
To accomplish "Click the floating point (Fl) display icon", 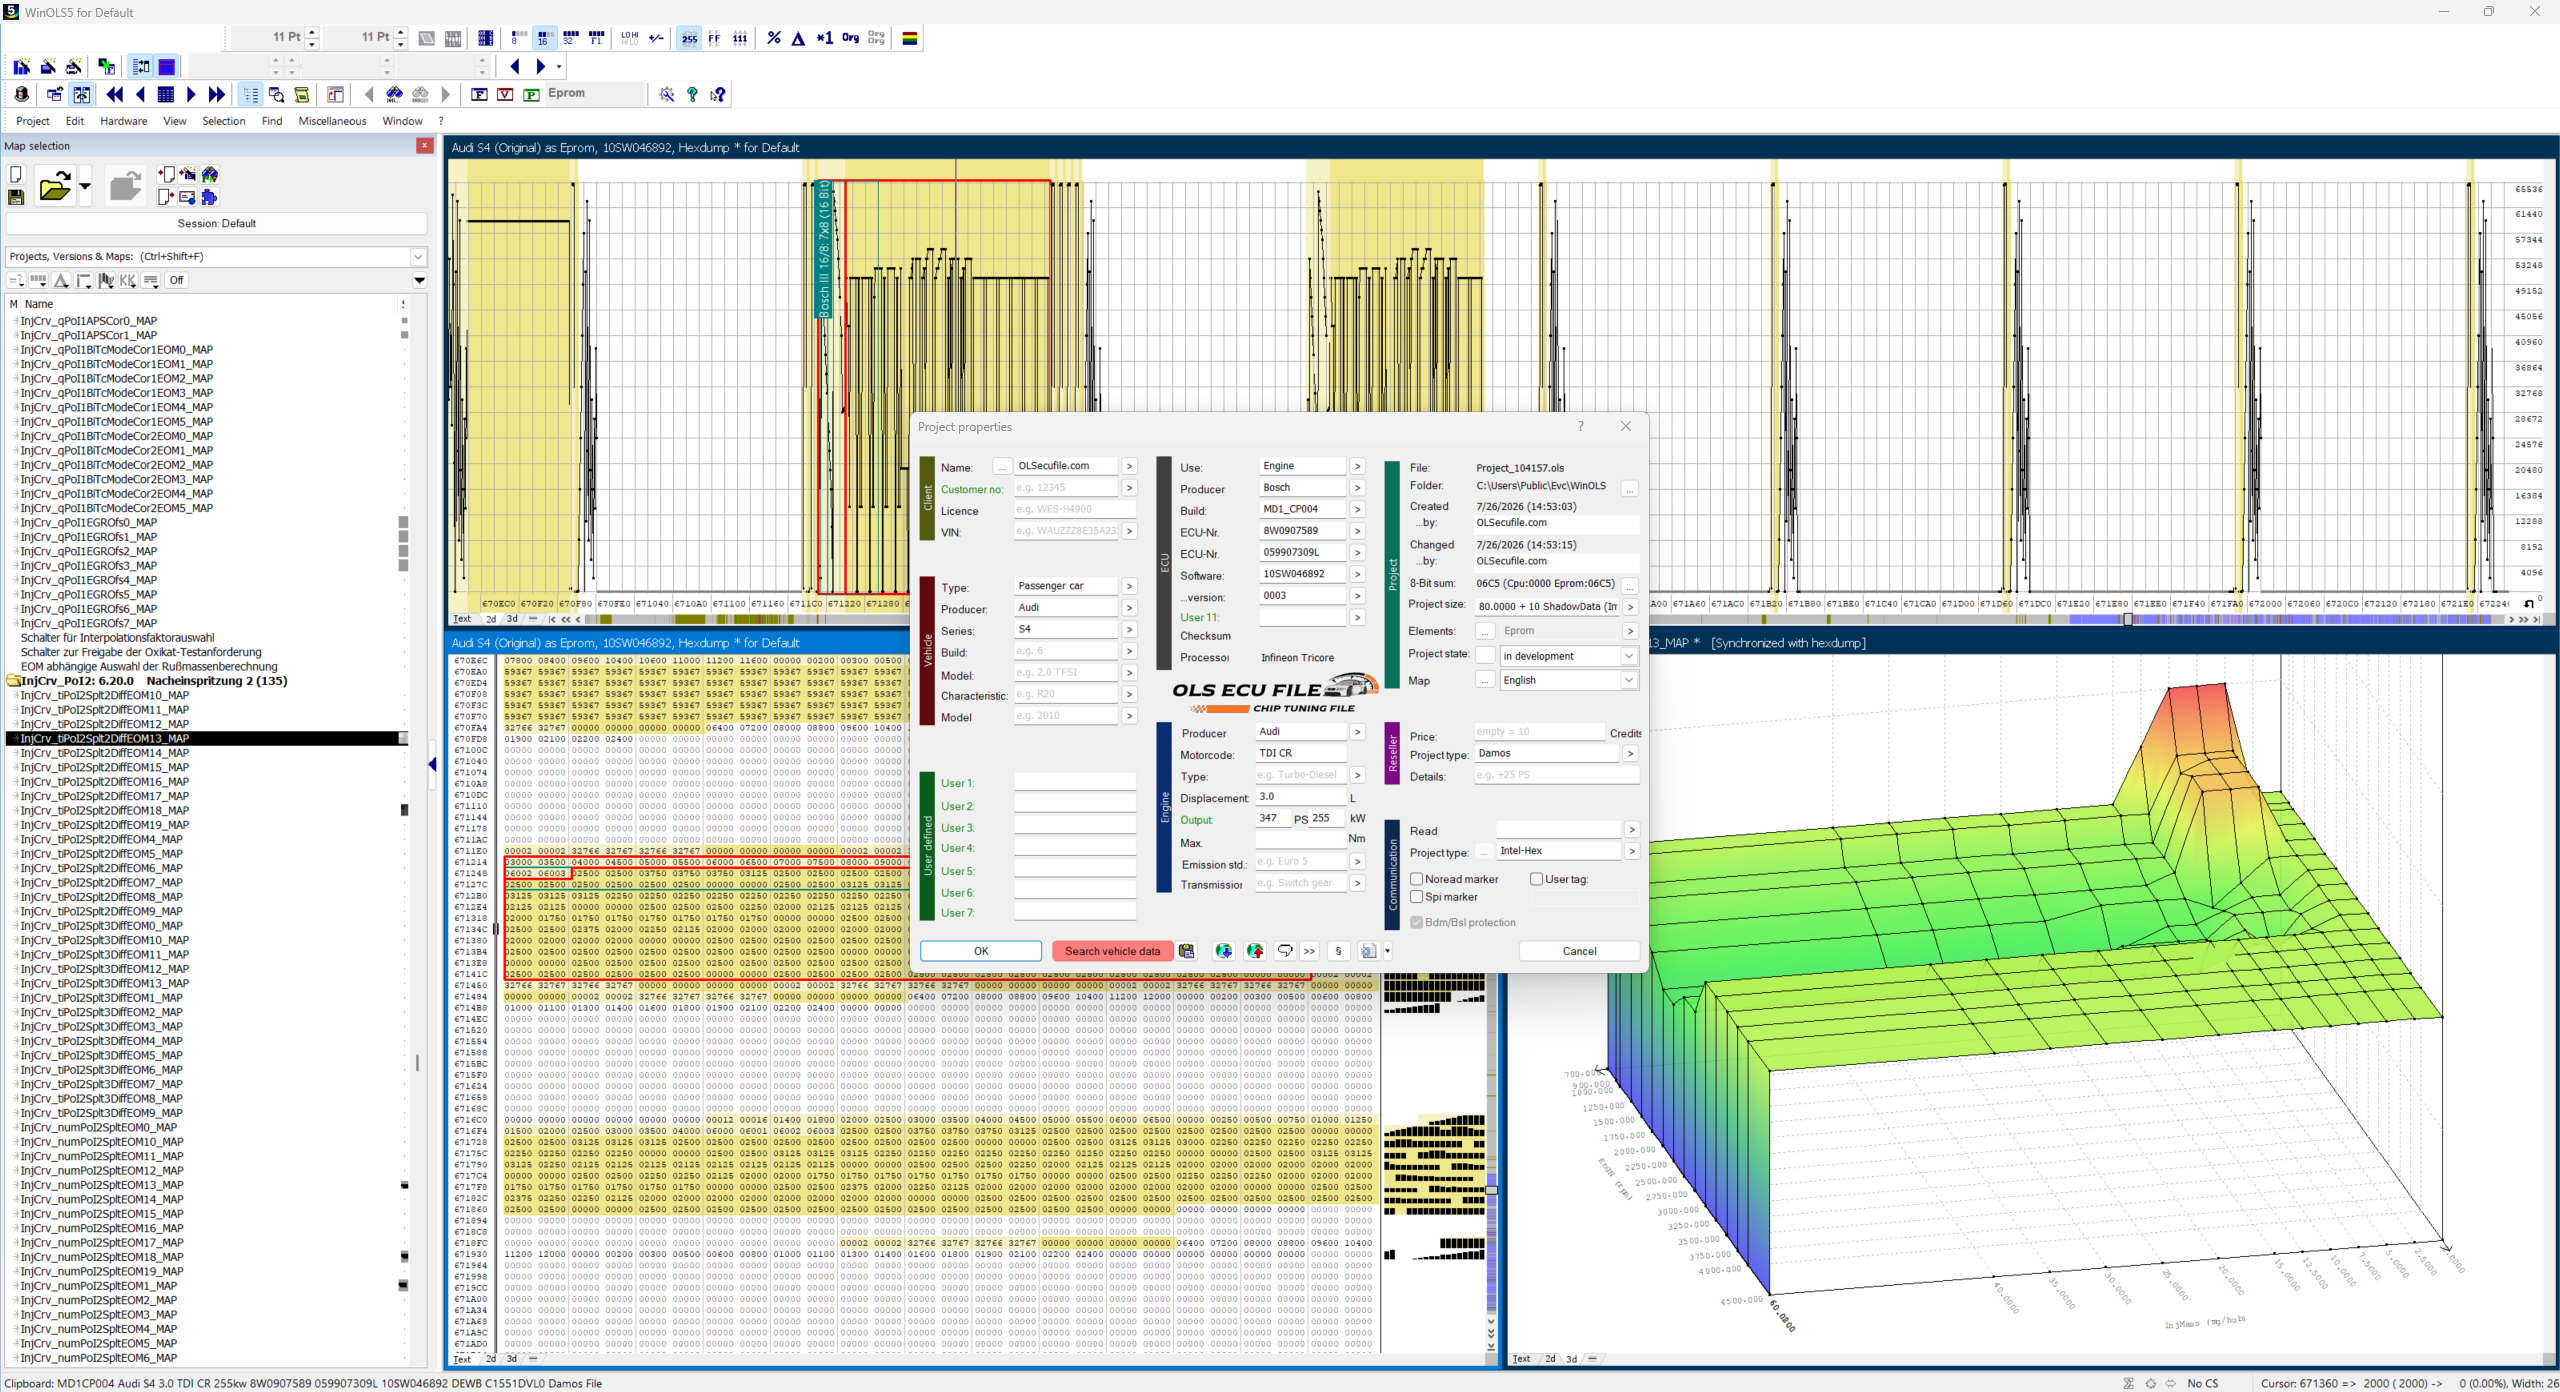I will 597,38.
